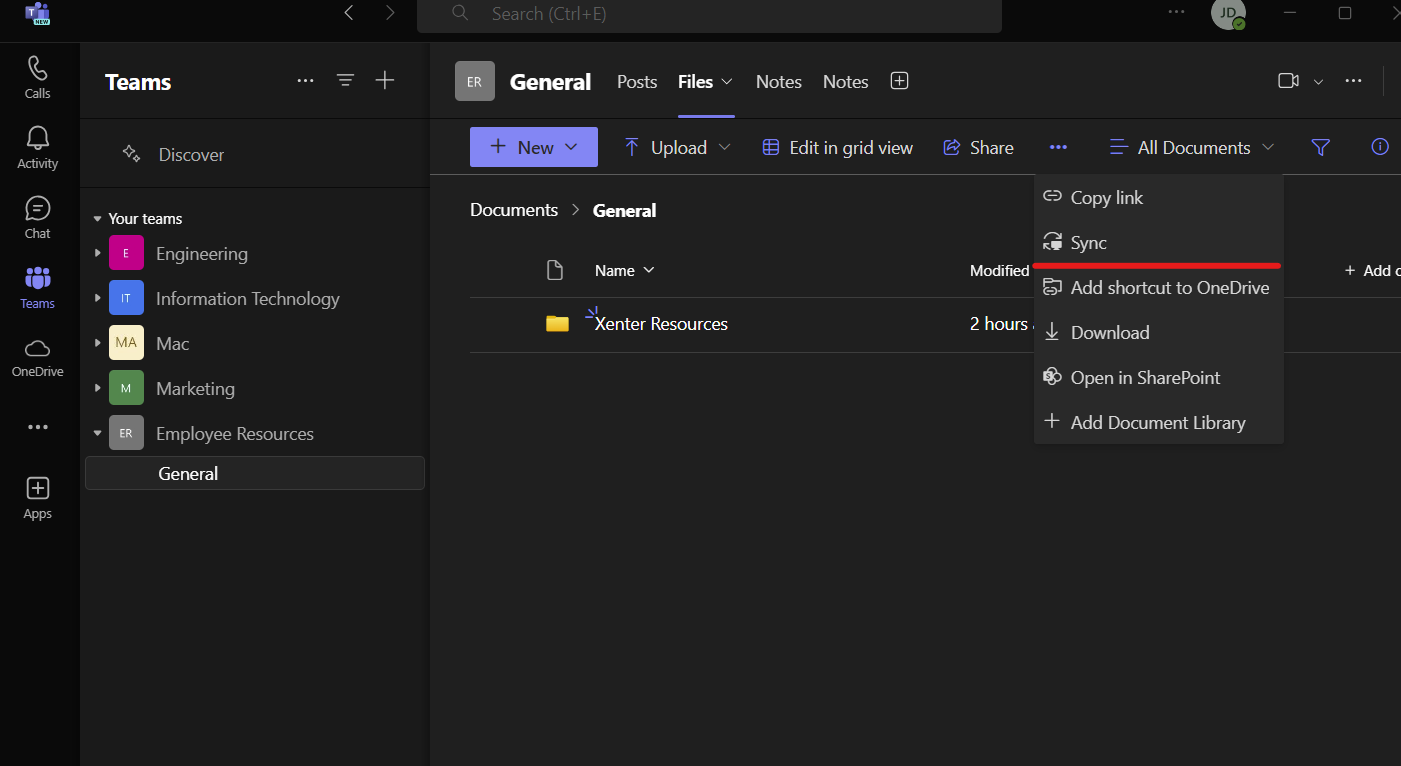Open the Apps store icon

click(x=37, y=497)
